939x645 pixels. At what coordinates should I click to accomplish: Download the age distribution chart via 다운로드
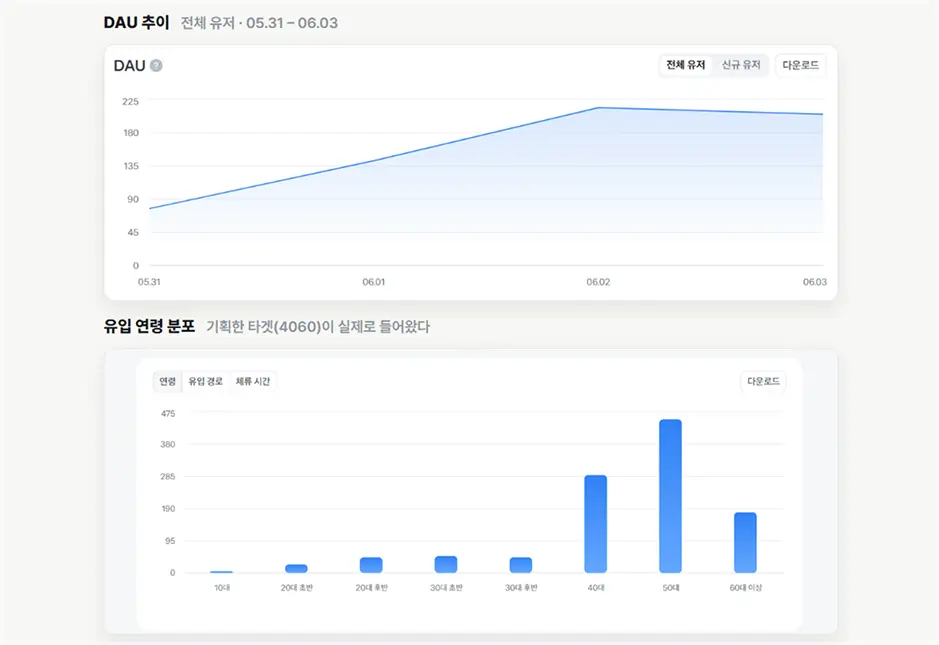764,381
